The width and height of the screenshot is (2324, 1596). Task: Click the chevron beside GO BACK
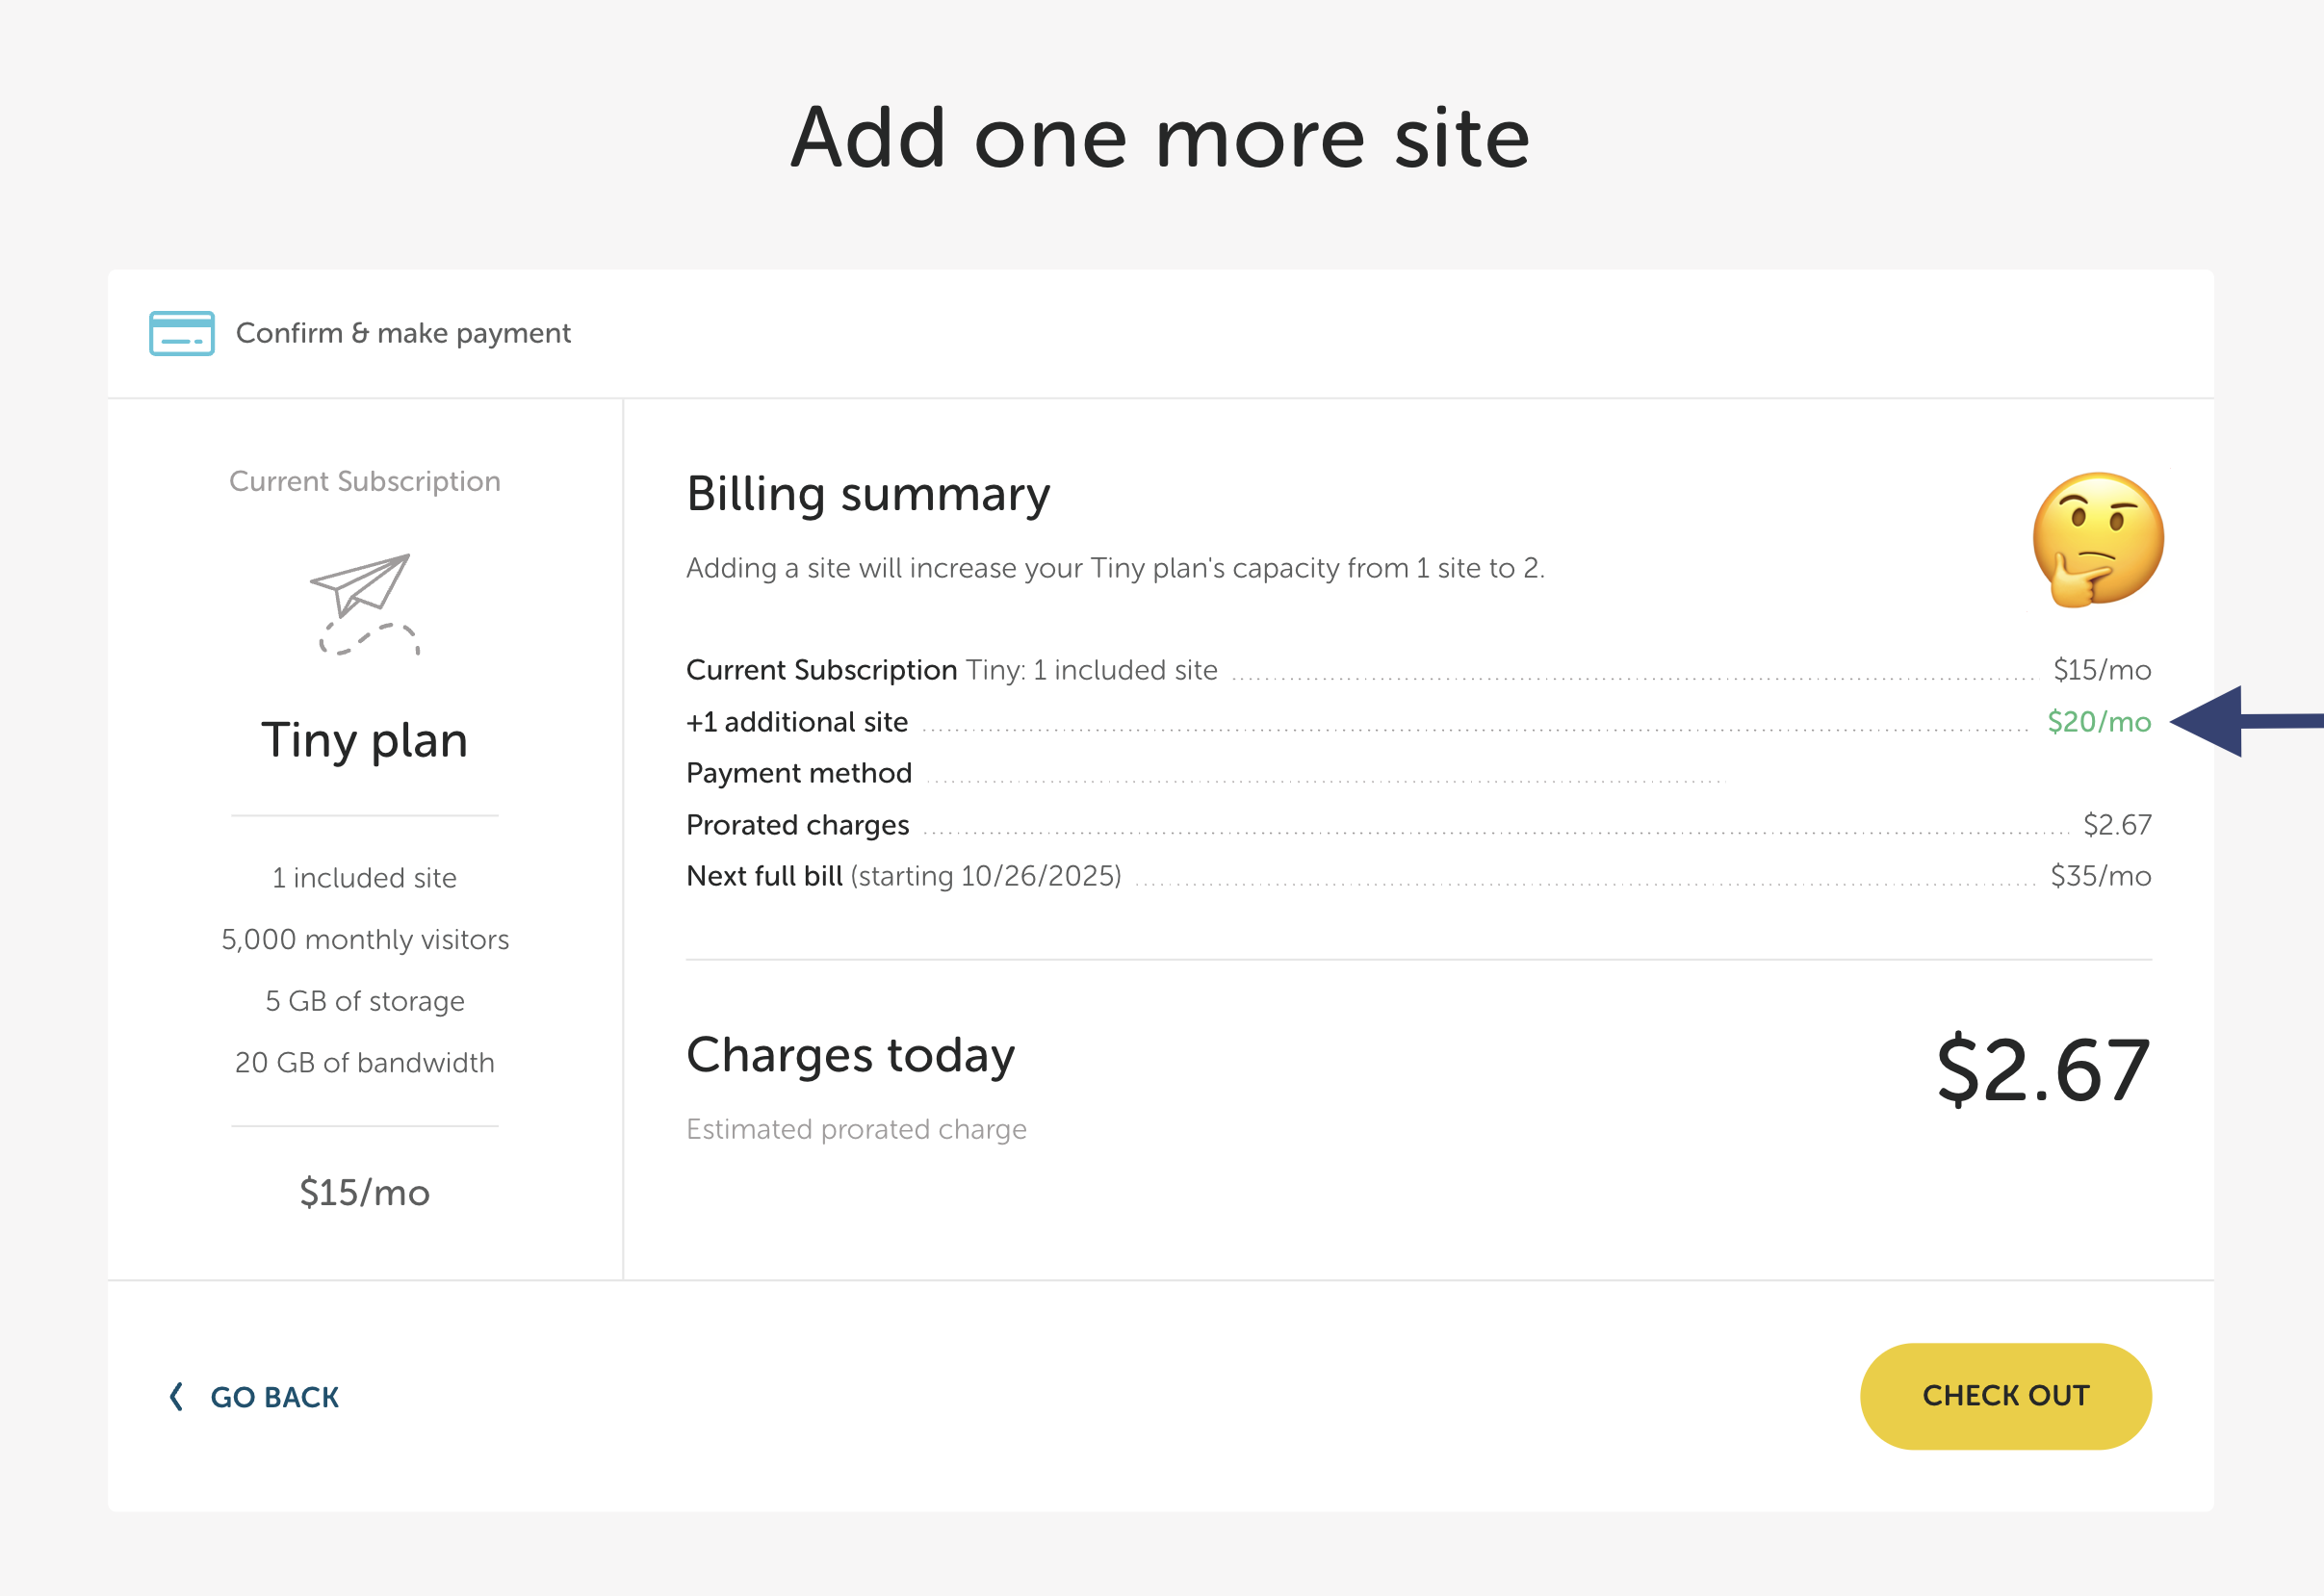coord(176,1396)
